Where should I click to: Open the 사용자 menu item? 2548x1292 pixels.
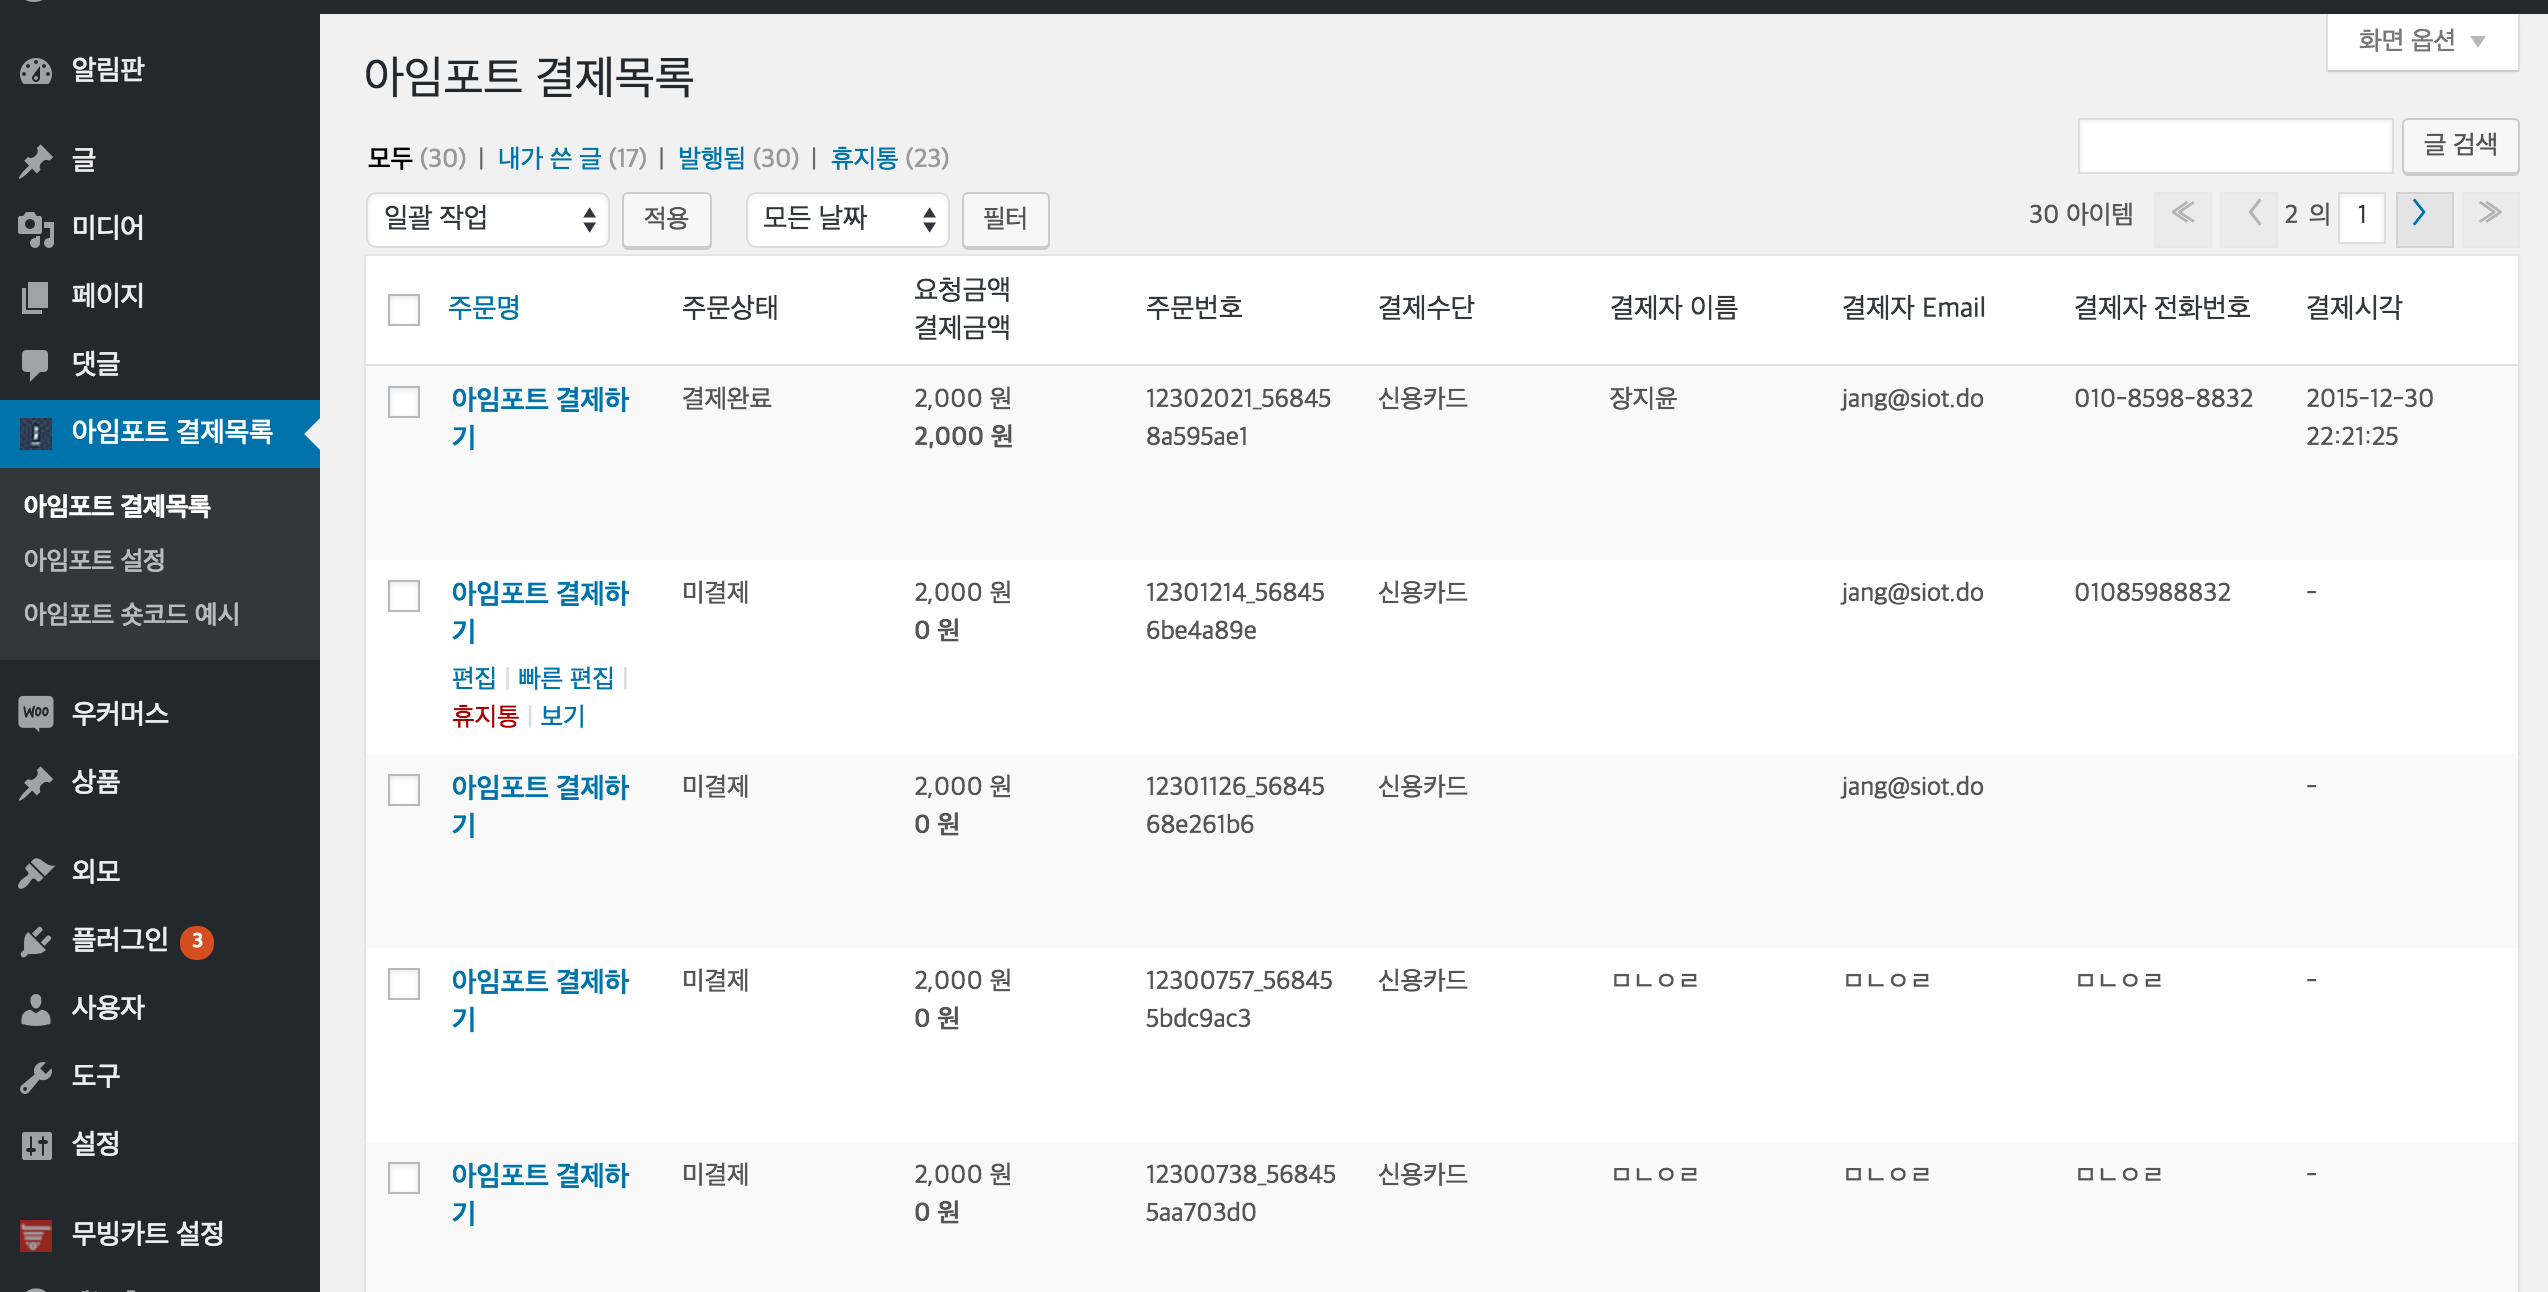click(x=108, y=1008)
